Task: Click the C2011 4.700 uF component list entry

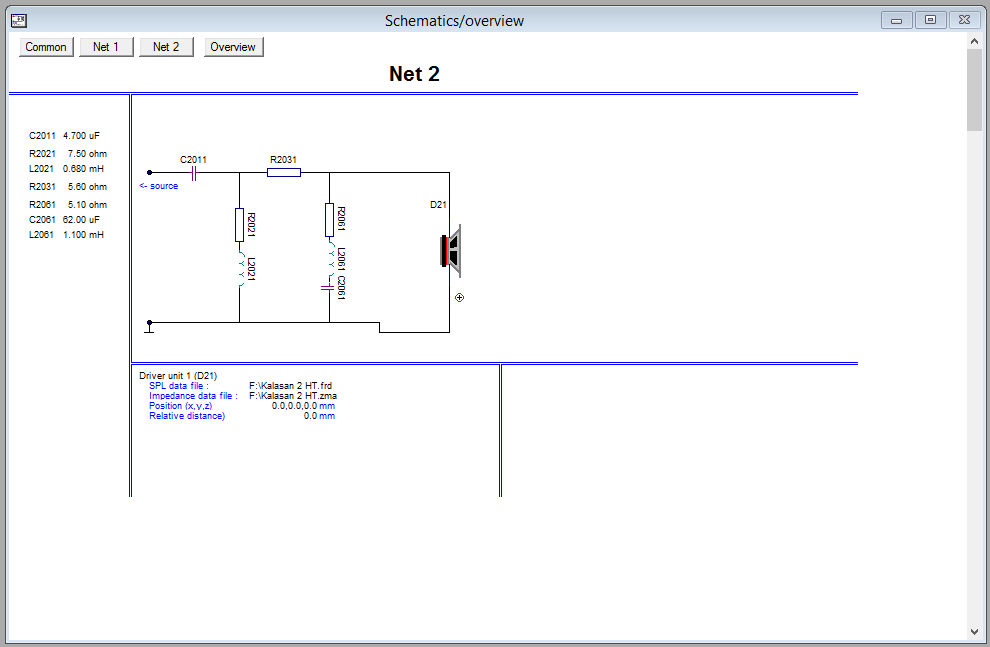Action: point(64,135)
